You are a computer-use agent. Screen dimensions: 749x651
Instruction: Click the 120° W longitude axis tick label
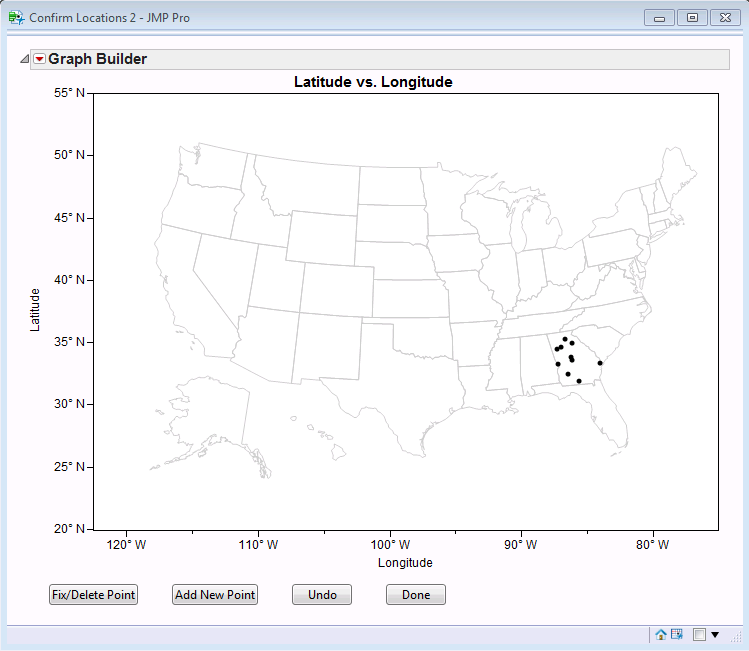click(x=127, y=544)
